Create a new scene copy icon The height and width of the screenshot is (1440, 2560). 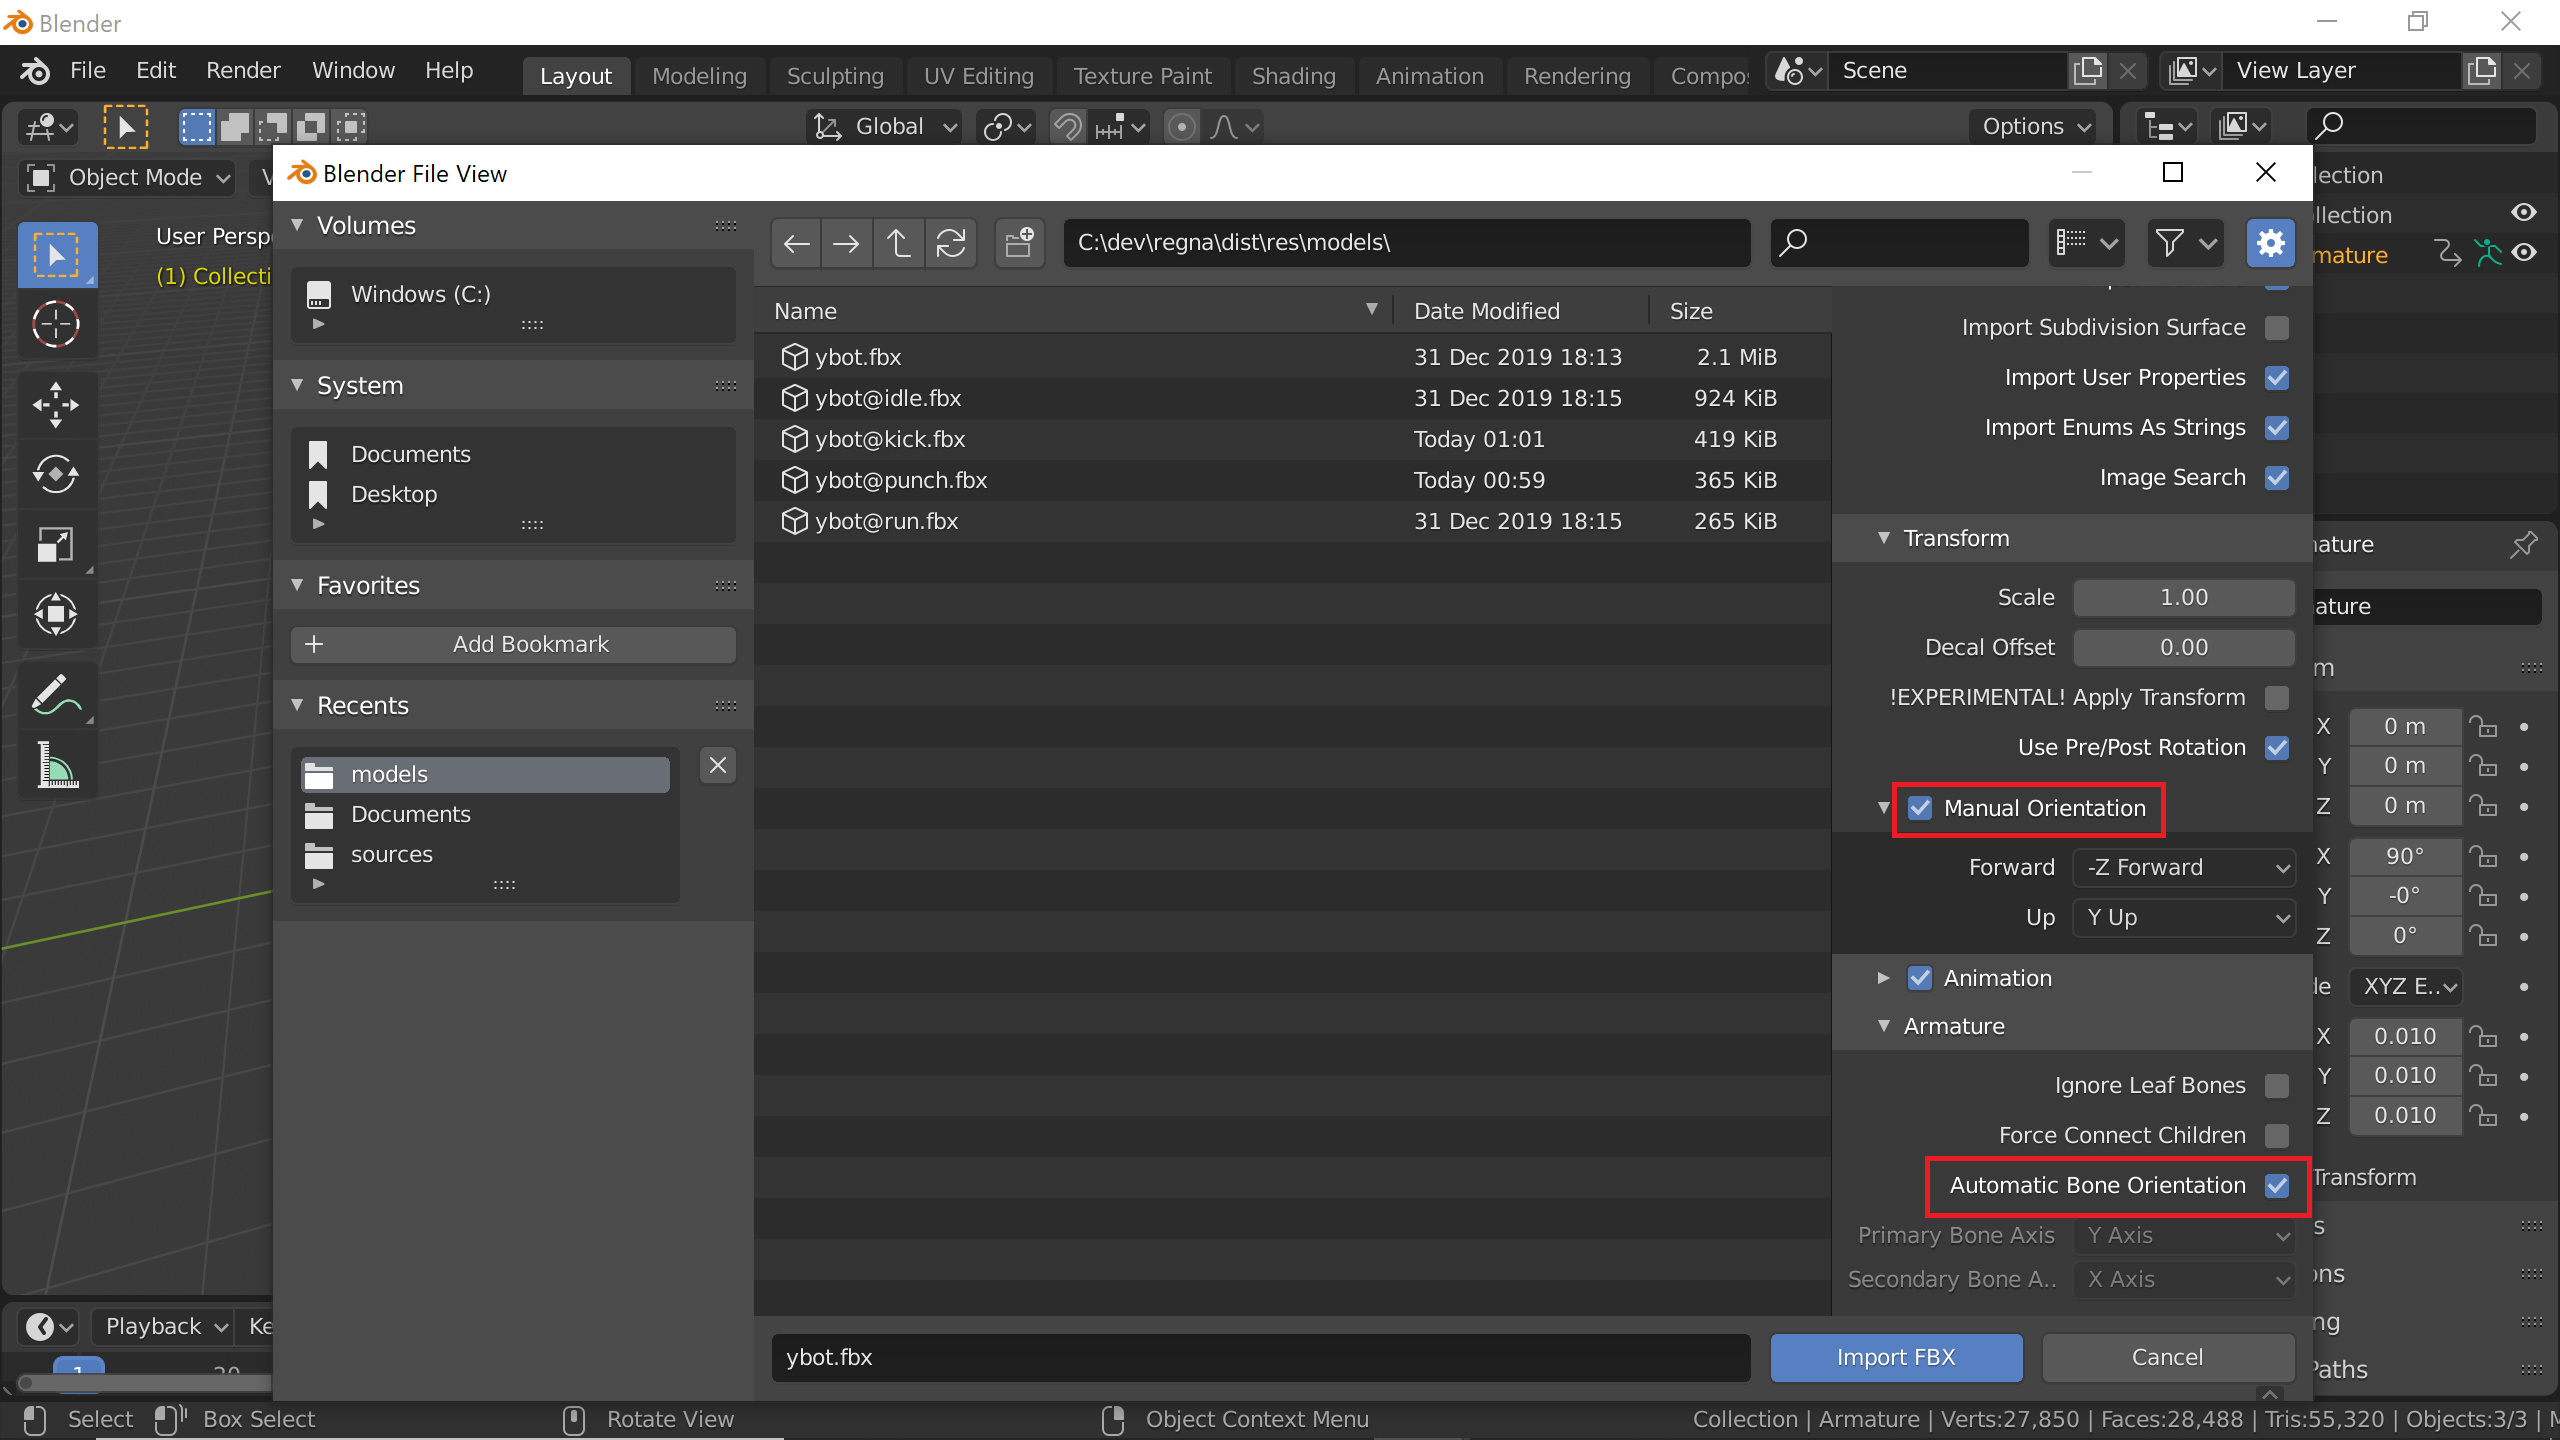[x=2088, y=71]
